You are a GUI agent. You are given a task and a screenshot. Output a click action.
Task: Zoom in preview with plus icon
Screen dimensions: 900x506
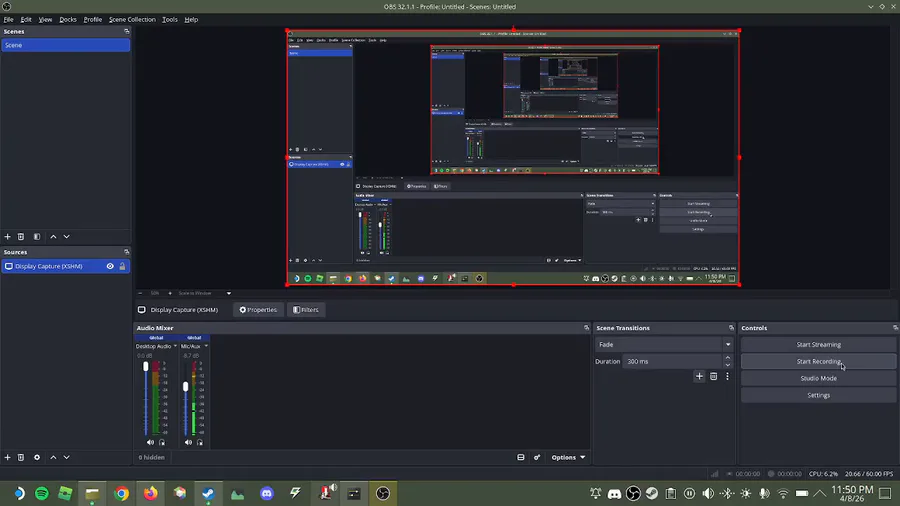coord(170,293)
